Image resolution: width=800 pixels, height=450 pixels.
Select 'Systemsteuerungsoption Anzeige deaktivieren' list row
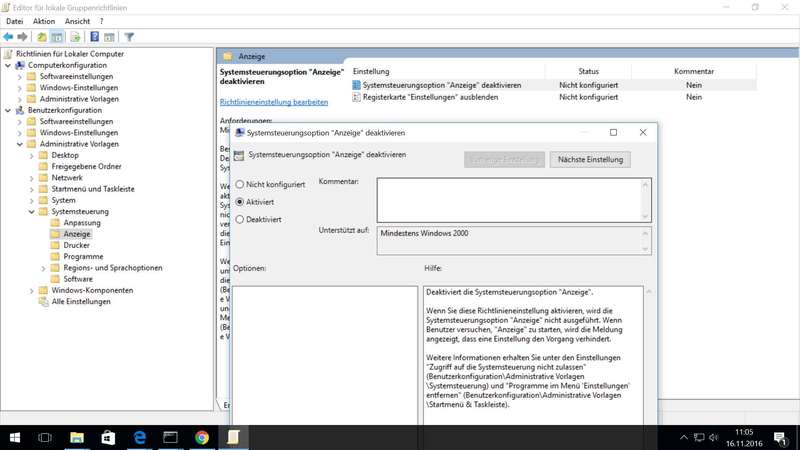[554, 85]
